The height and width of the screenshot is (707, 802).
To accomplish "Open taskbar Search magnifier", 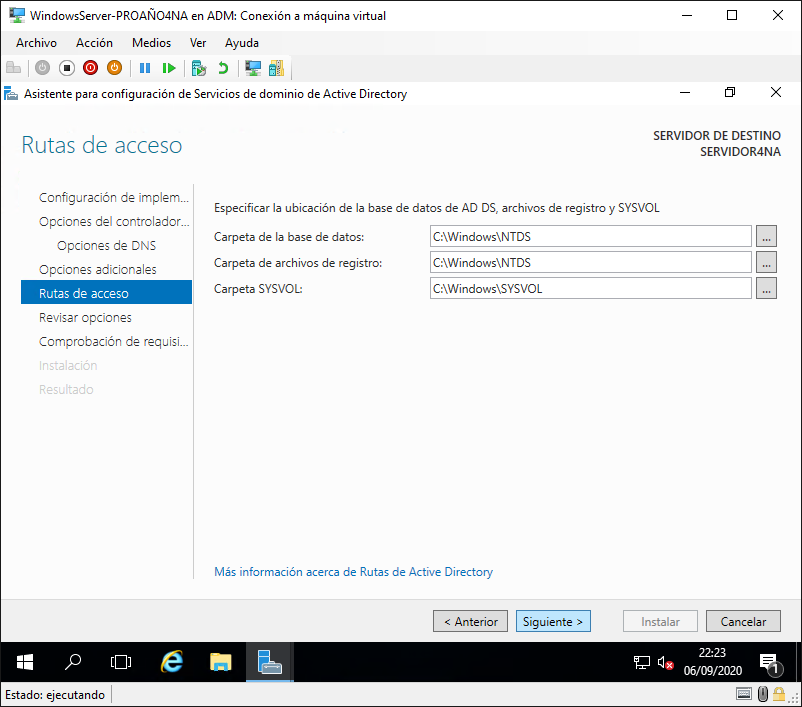I will [x=73, y=662].
